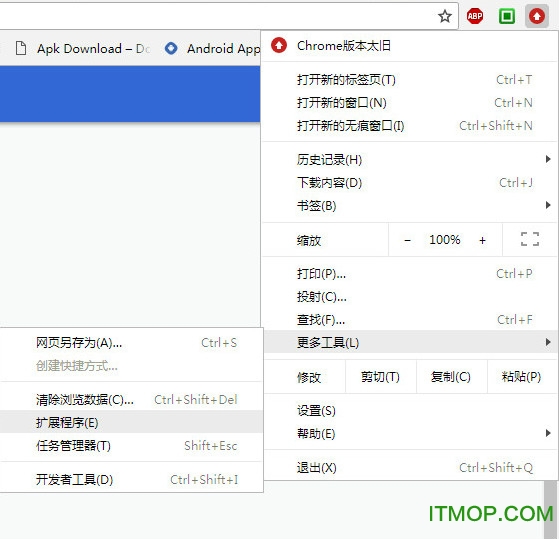Choose 打开新的无痕窗口(I)
The height and width of the screenshot is (539, 559).
(410, 125)
